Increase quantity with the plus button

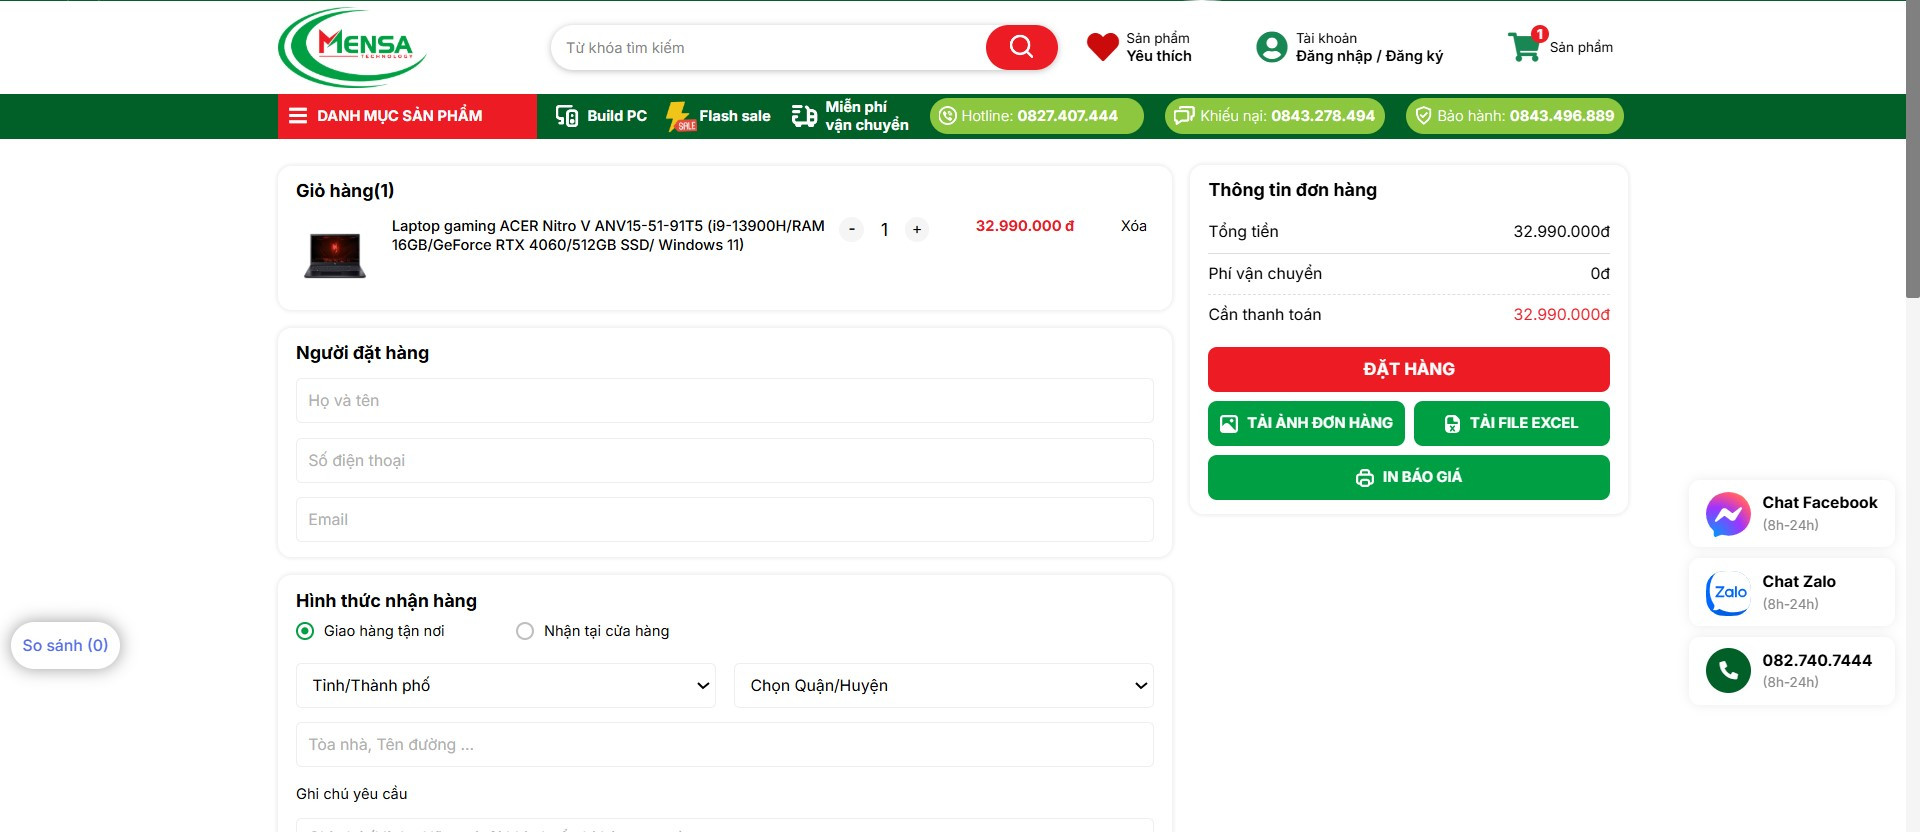point(917,230)
